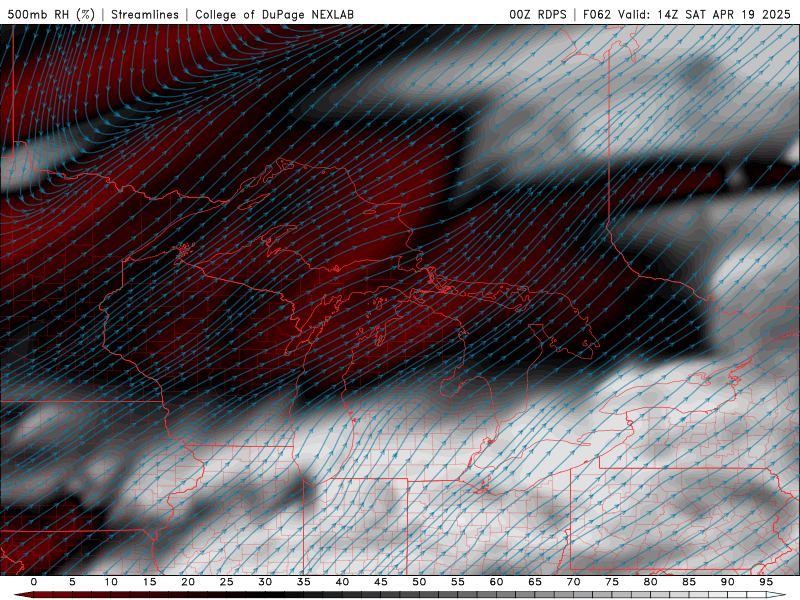Image resolution: width=800 pixels, height=600 pixels.
Task: Click the 55 label on legend
Action: (458, 582)
